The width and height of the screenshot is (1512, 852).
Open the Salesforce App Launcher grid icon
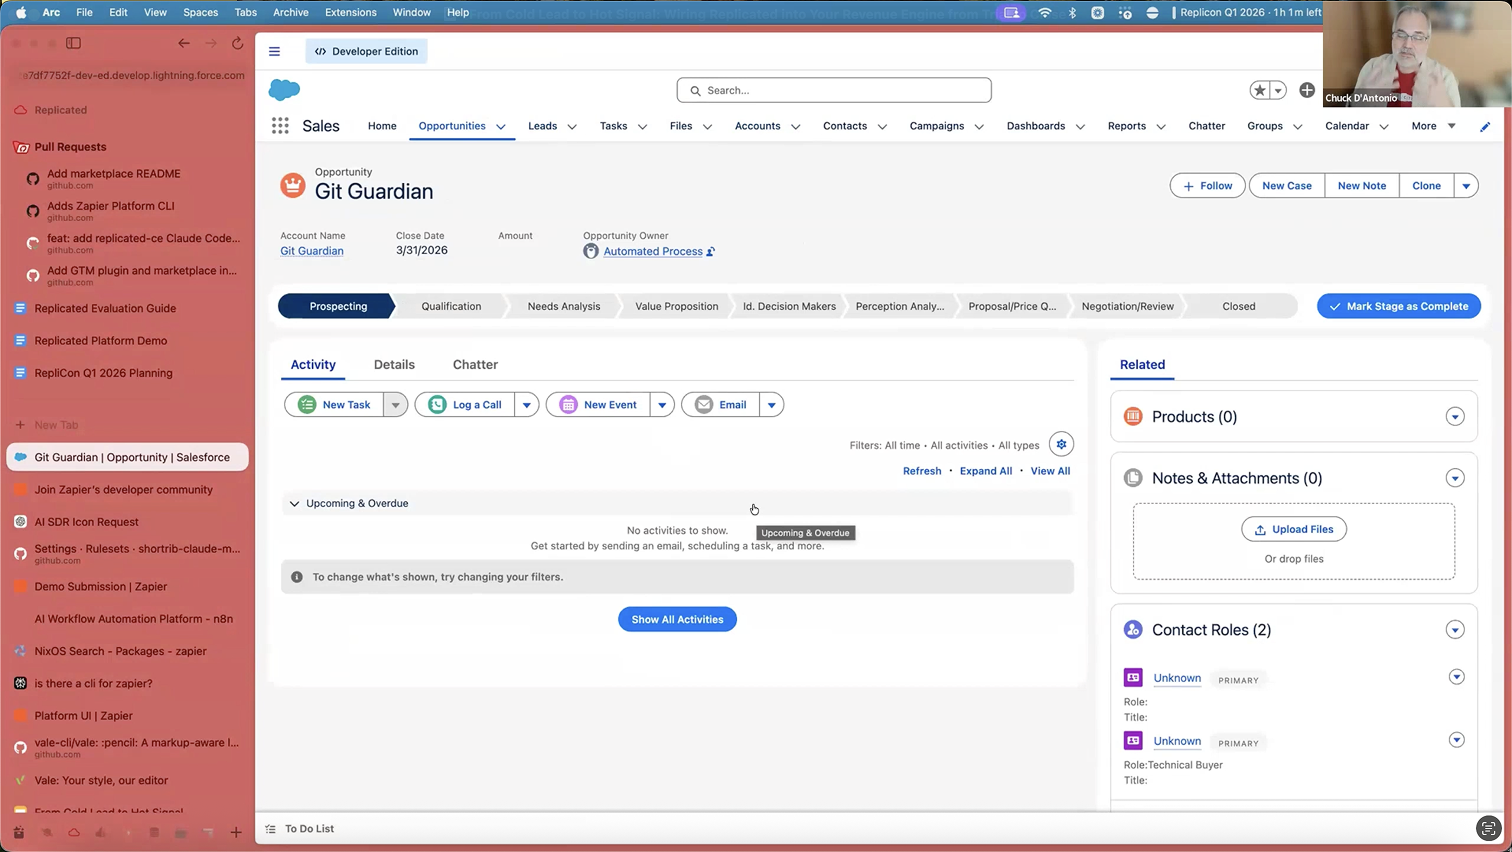280,126
